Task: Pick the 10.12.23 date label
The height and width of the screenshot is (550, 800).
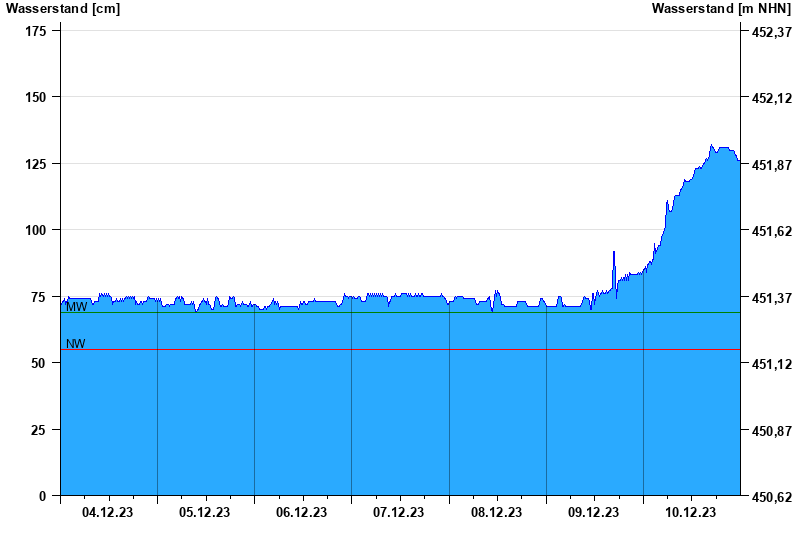Action: tap(690, 512)
